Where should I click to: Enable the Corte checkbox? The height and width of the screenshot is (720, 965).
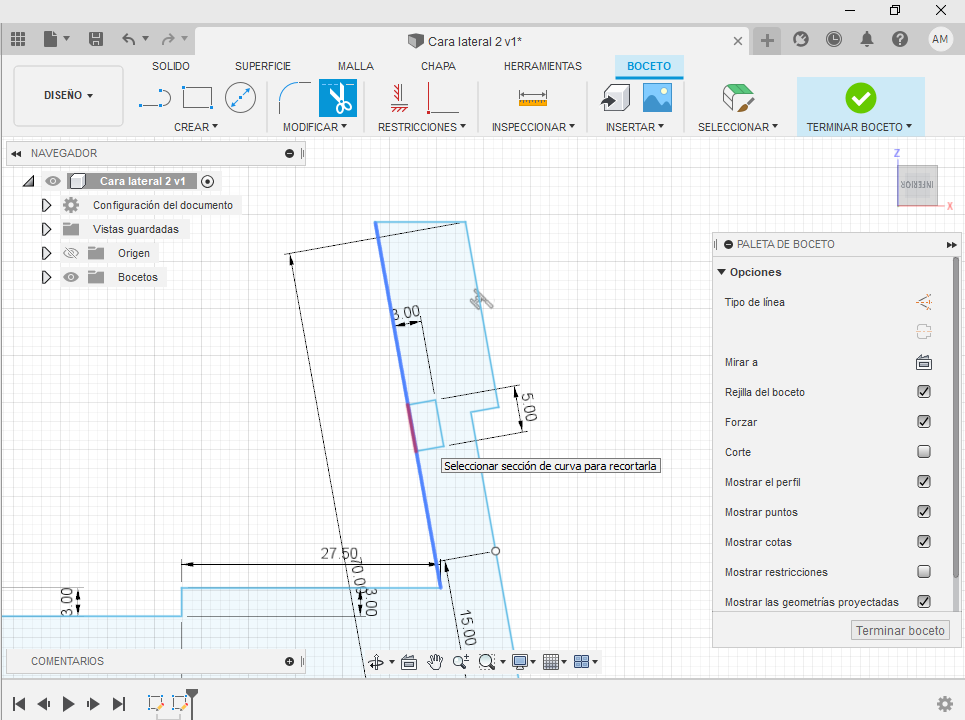point(924,452)
